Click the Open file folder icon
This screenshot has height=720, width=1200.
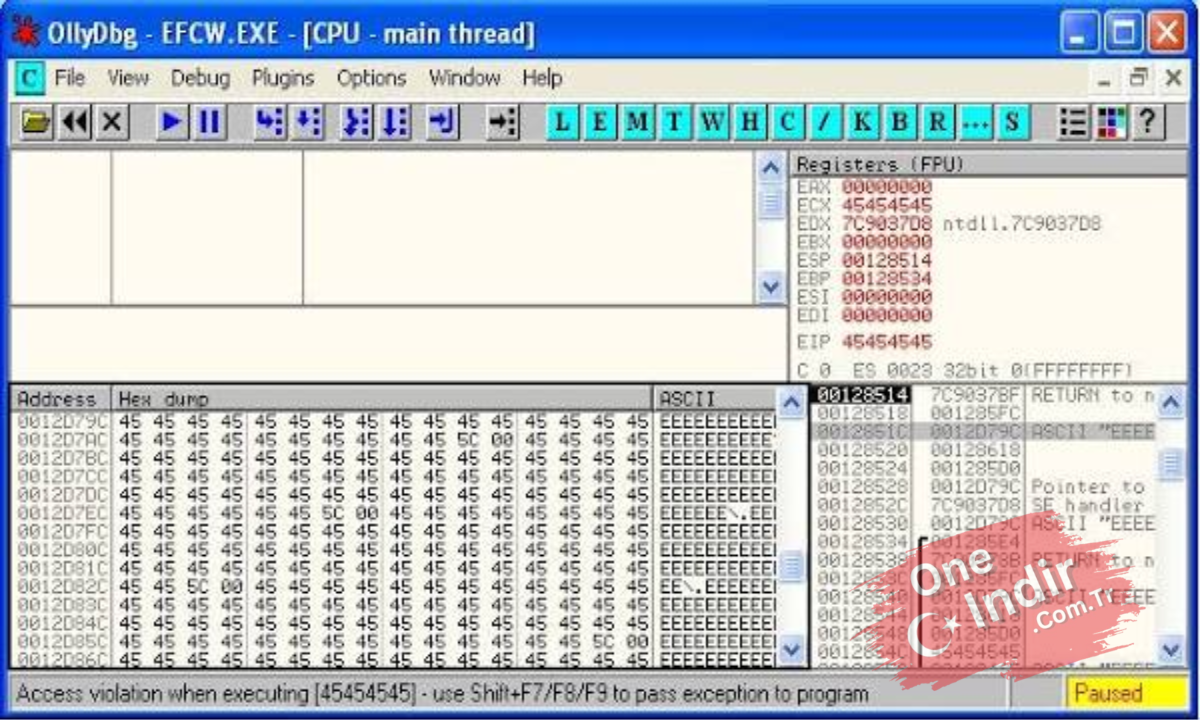click(x=36, y=122)
